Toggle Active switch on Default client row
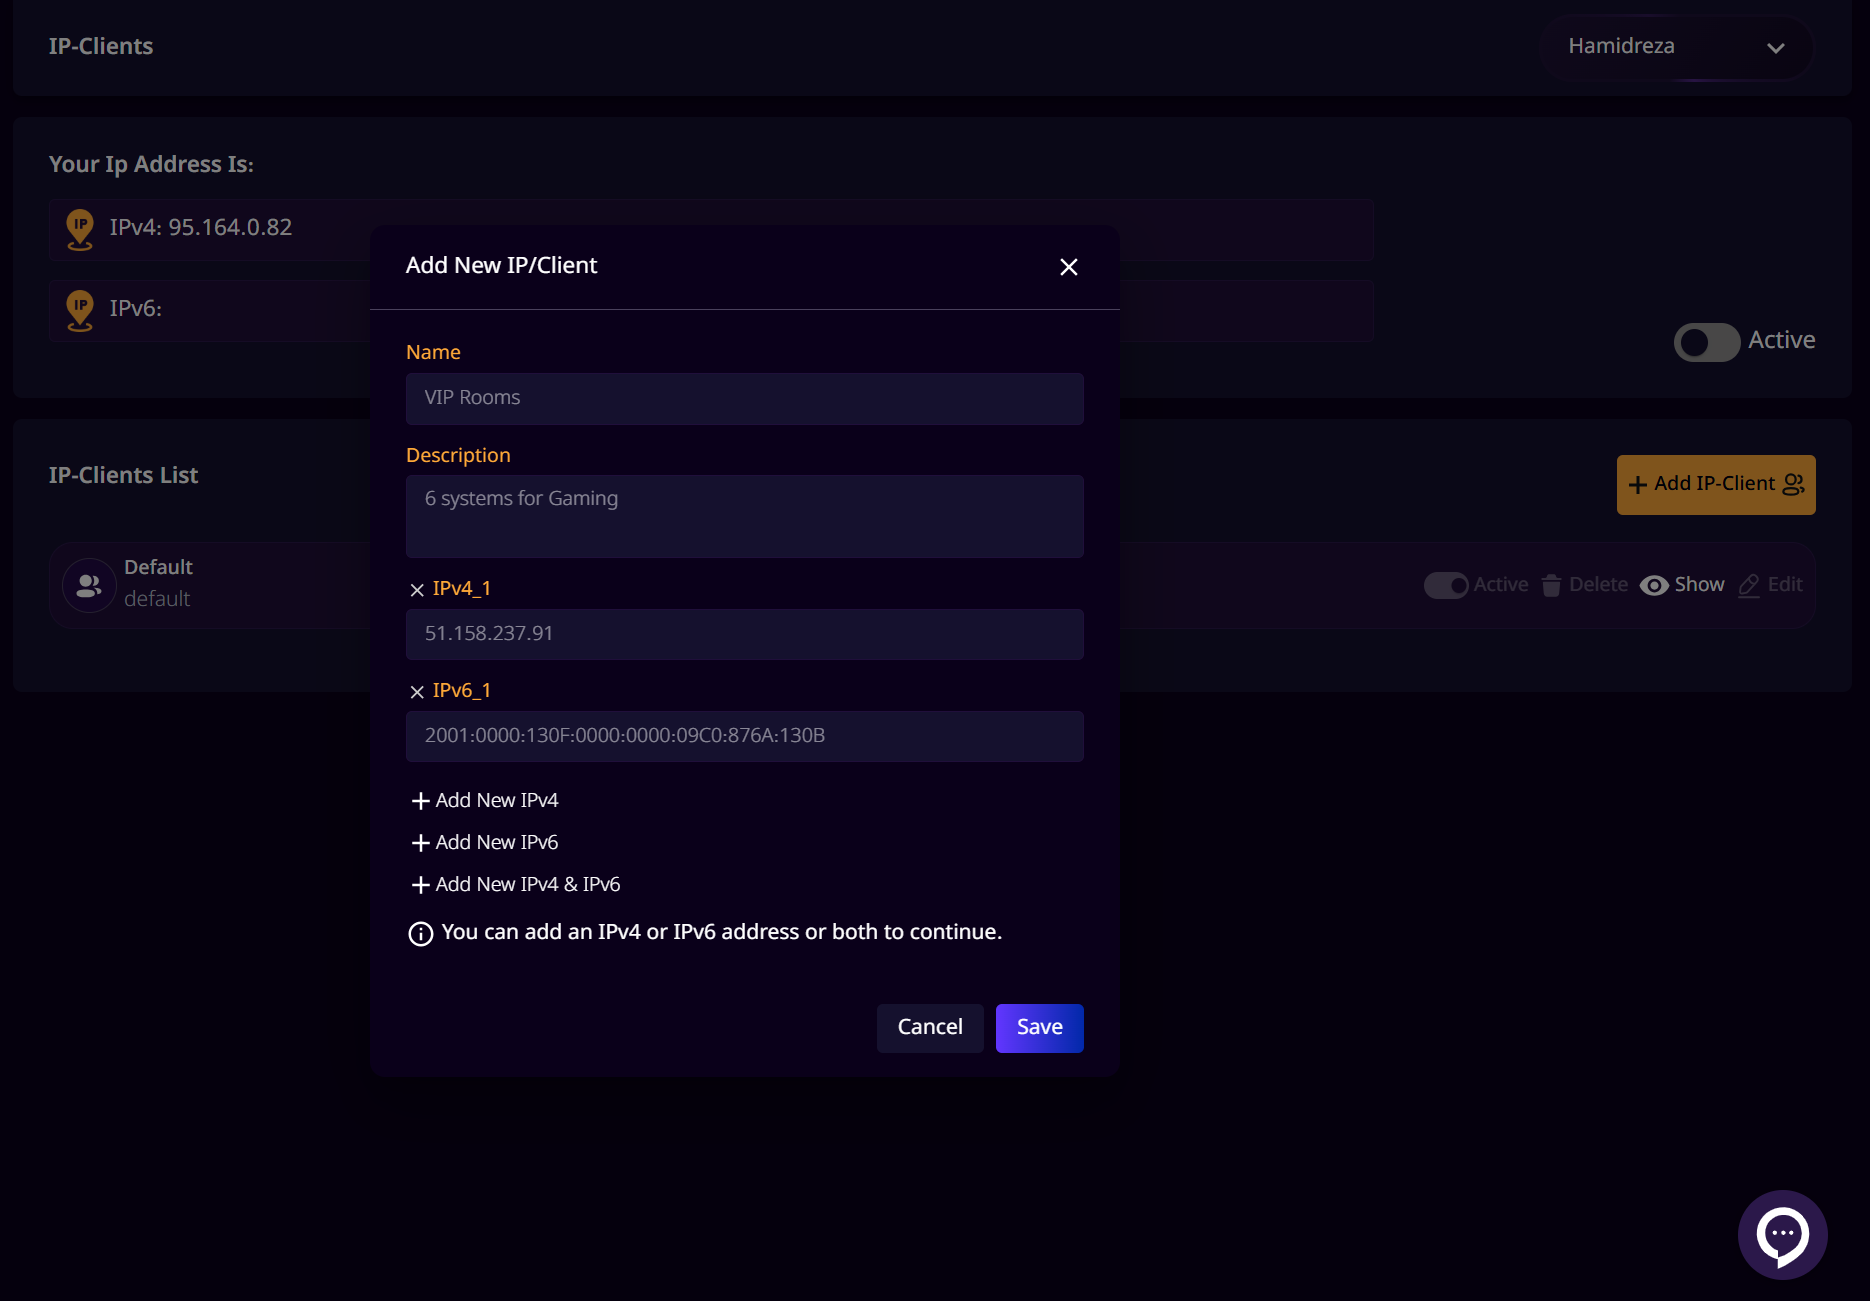 pyautogui.click(x=1445, y=585)
